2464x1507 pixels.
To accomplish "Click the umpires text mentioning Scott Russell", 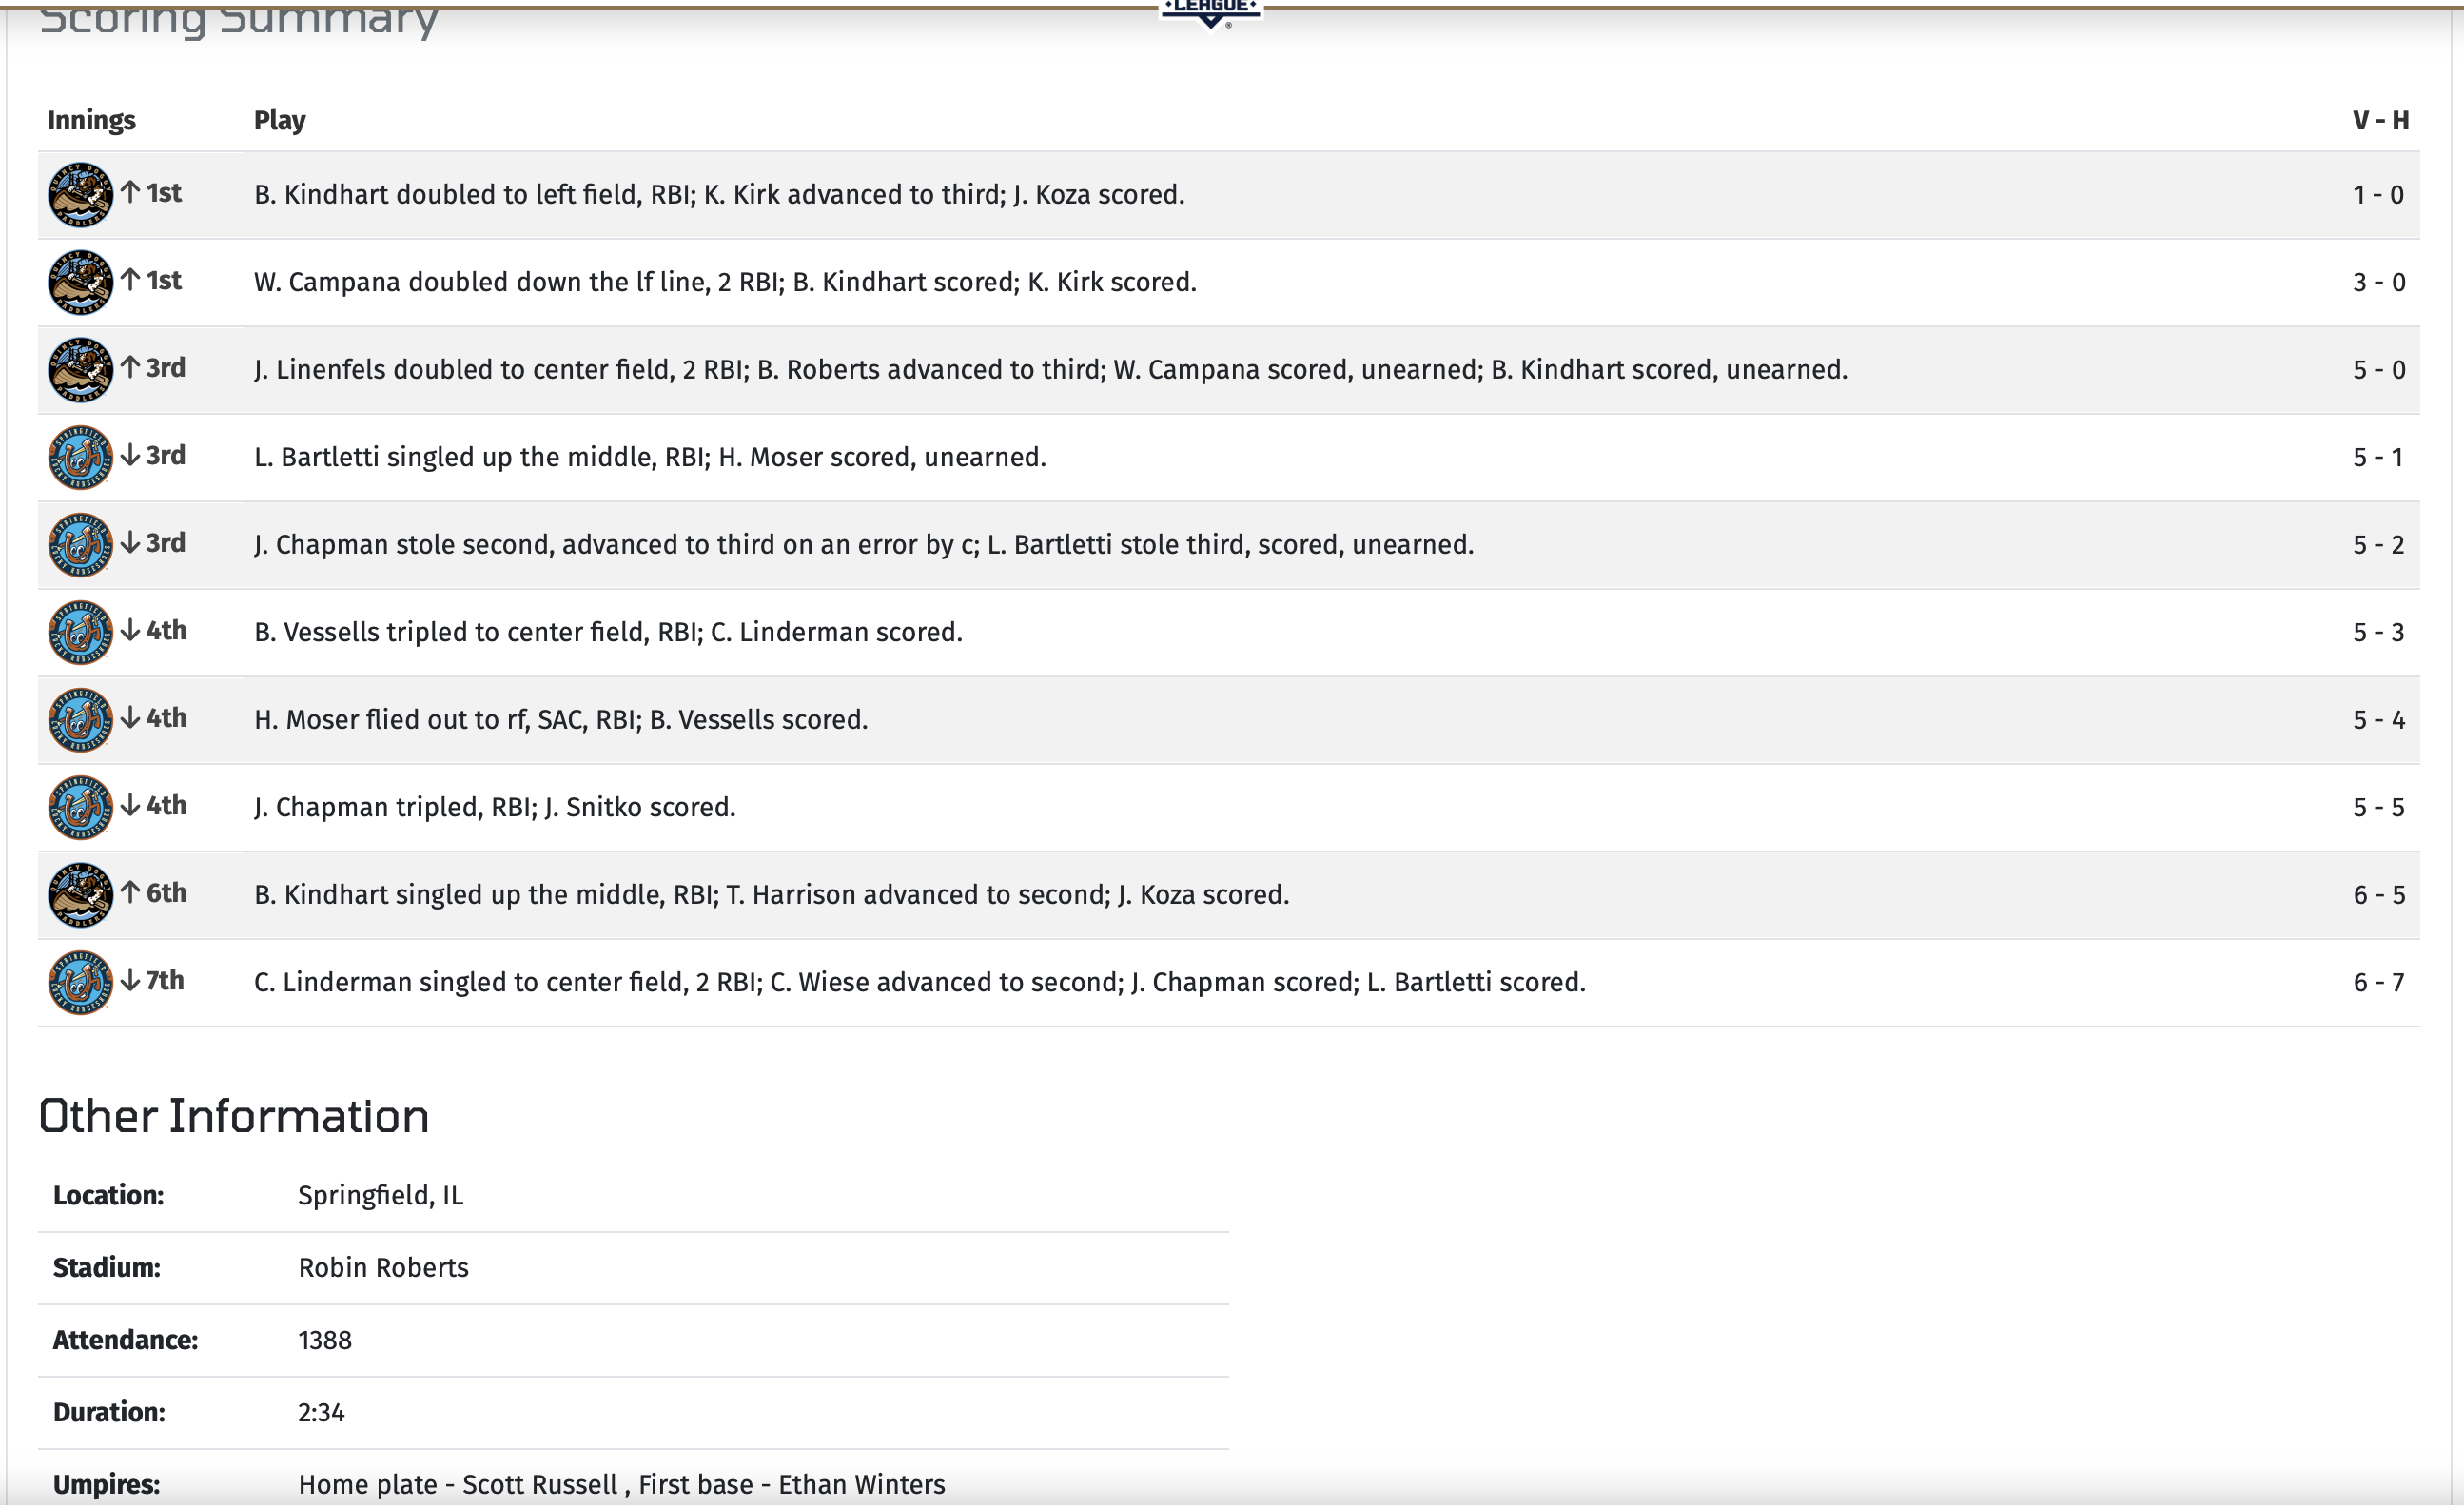I will click(x=621, y=1485).
